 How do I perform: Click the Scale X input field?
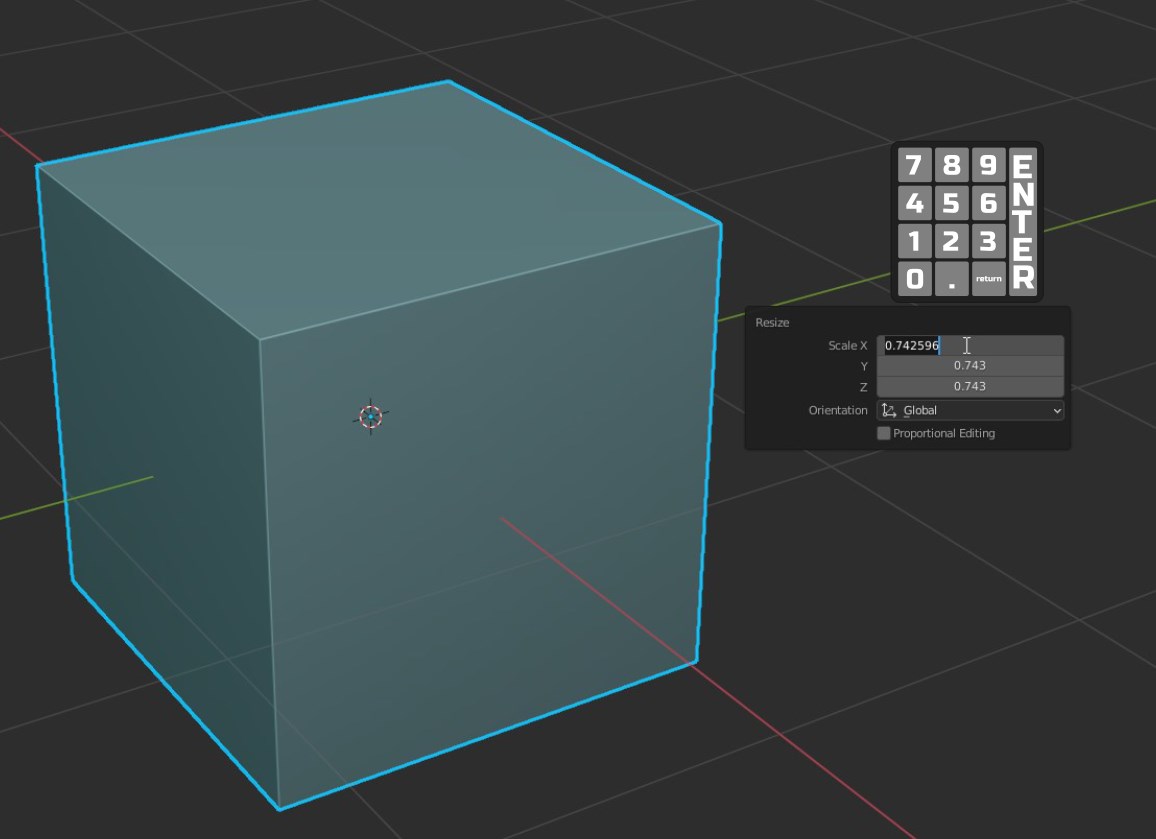[x=970, y=345]
